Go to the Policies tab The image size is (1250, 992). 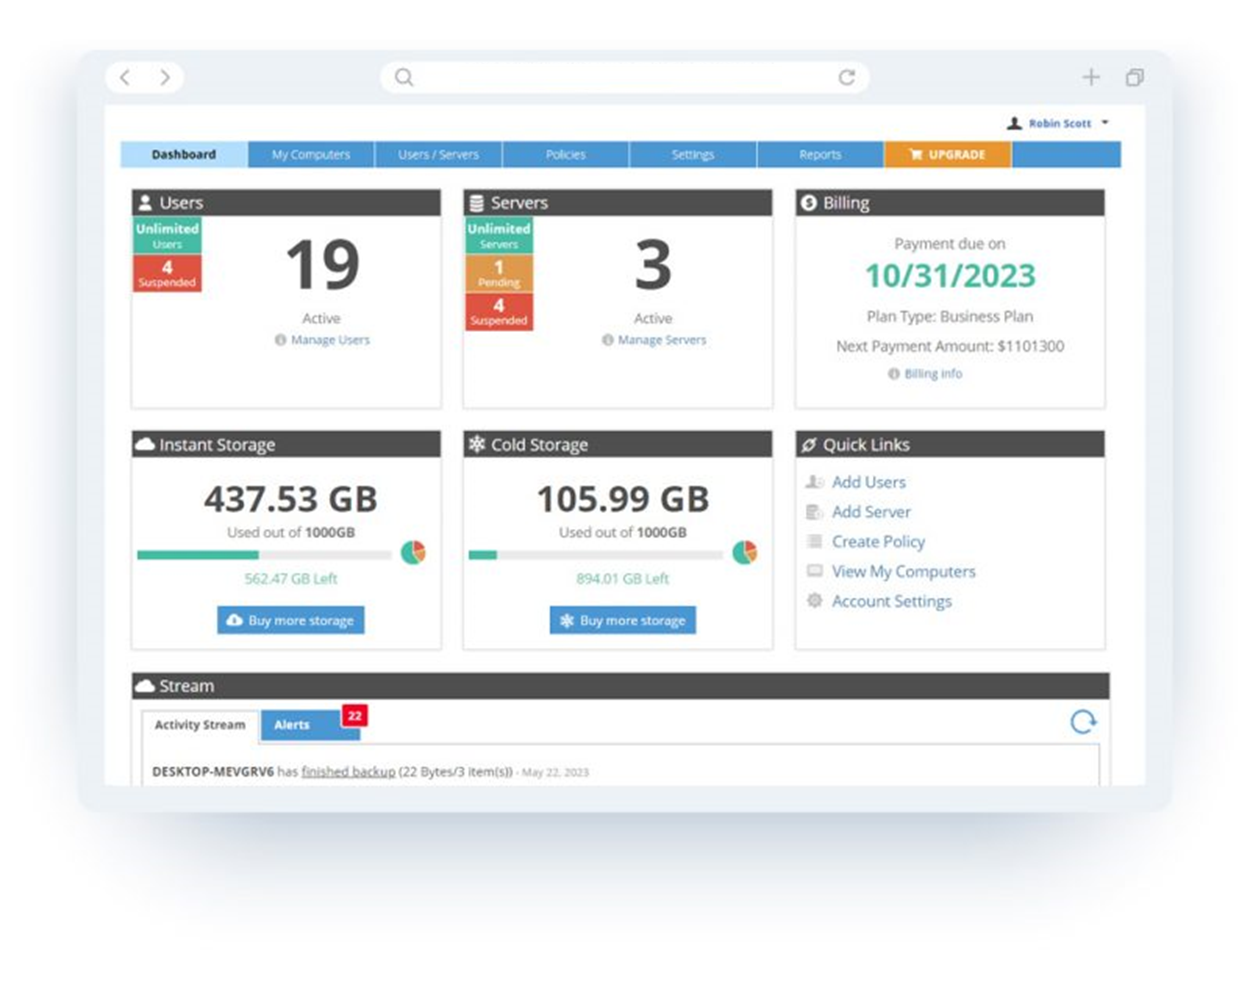(566, 154)
